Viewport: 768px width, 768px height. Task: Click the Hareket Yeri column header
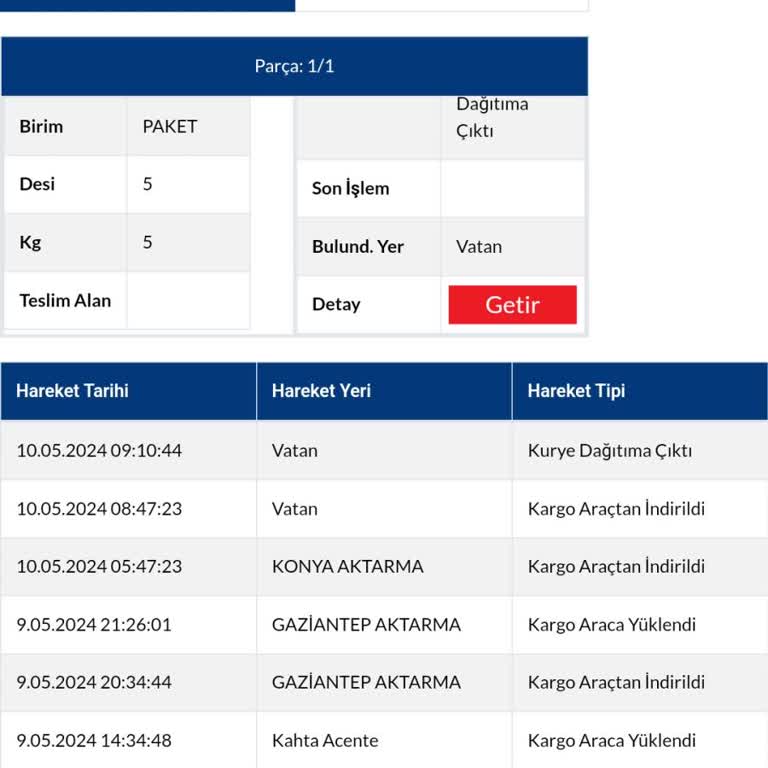(321, 391)
